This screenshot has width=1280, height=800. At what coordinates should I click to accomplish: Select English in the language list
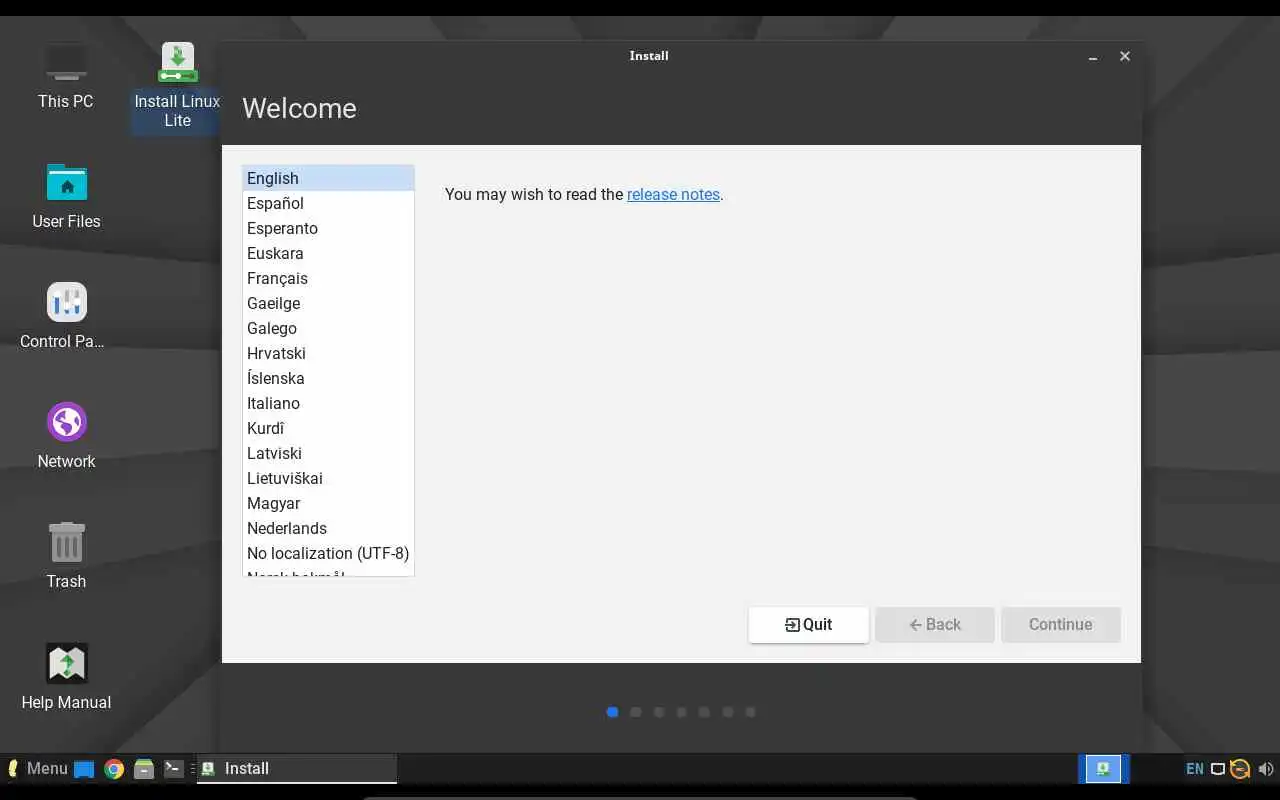(328, 178)
